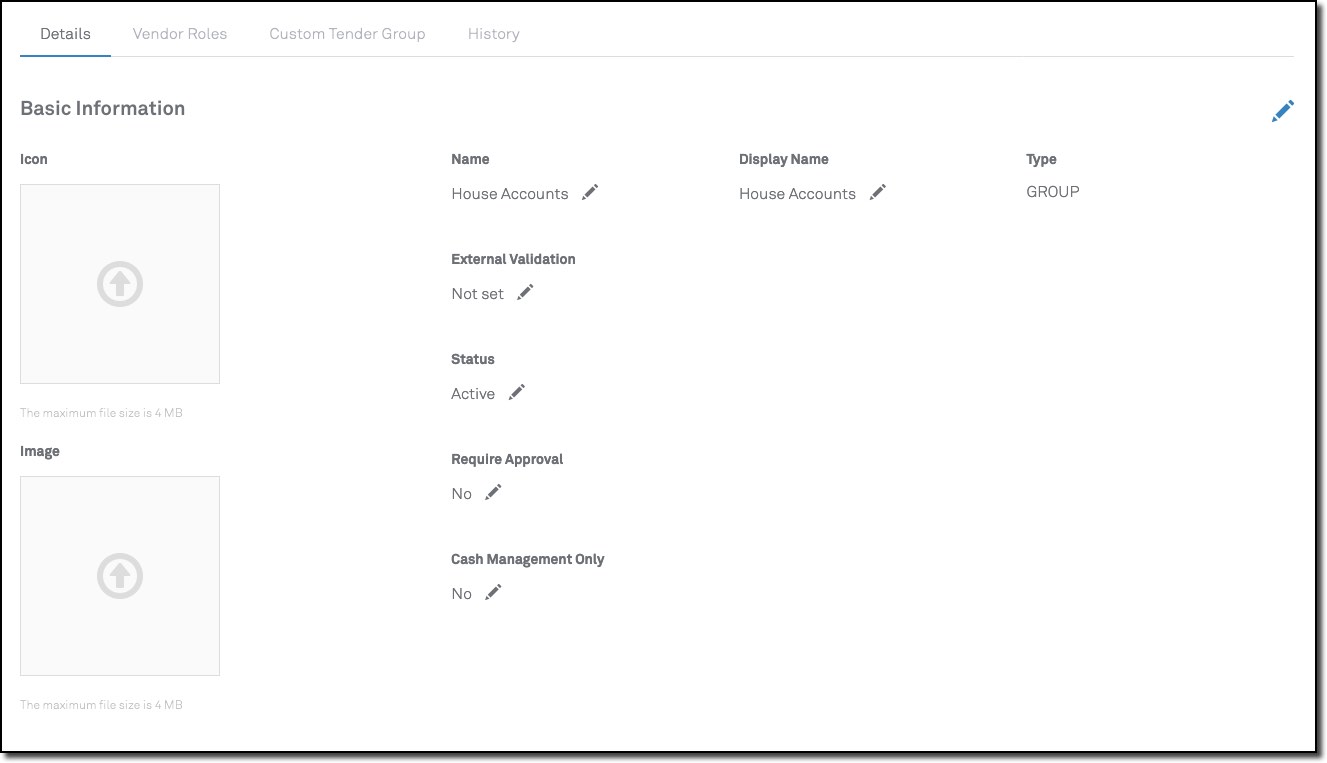Viewport: 1327px width, 763px height.
Task: Click the pencil icon to edit Name
Action: click(x=589, y=192)
